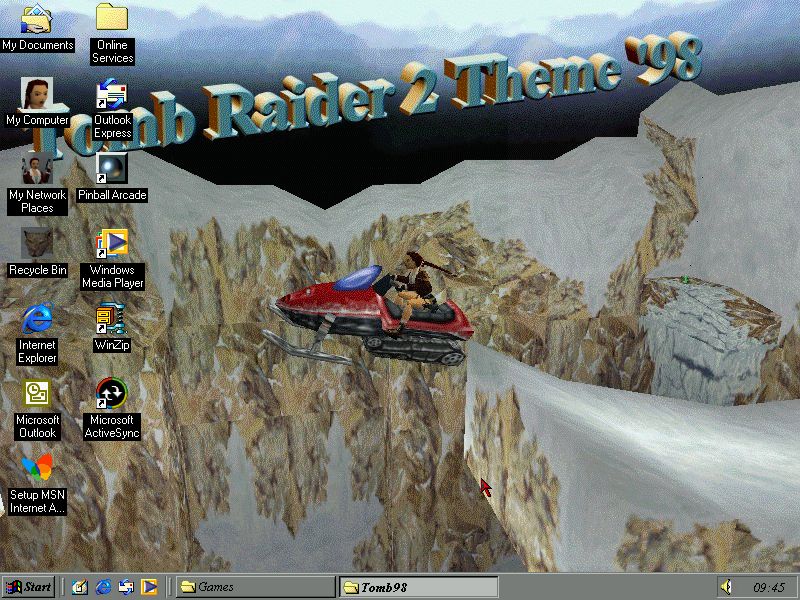Open the Setup MSN Internet Access icon
The height and width of the screenshot is (600, 800).
point(37,470)
